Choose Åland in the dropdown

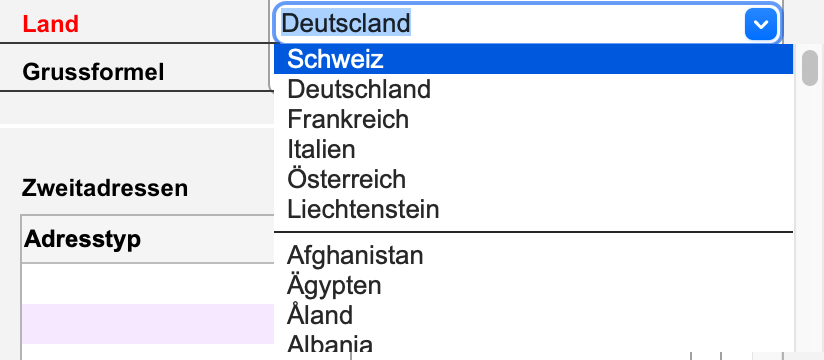click(x=533, y=316)
